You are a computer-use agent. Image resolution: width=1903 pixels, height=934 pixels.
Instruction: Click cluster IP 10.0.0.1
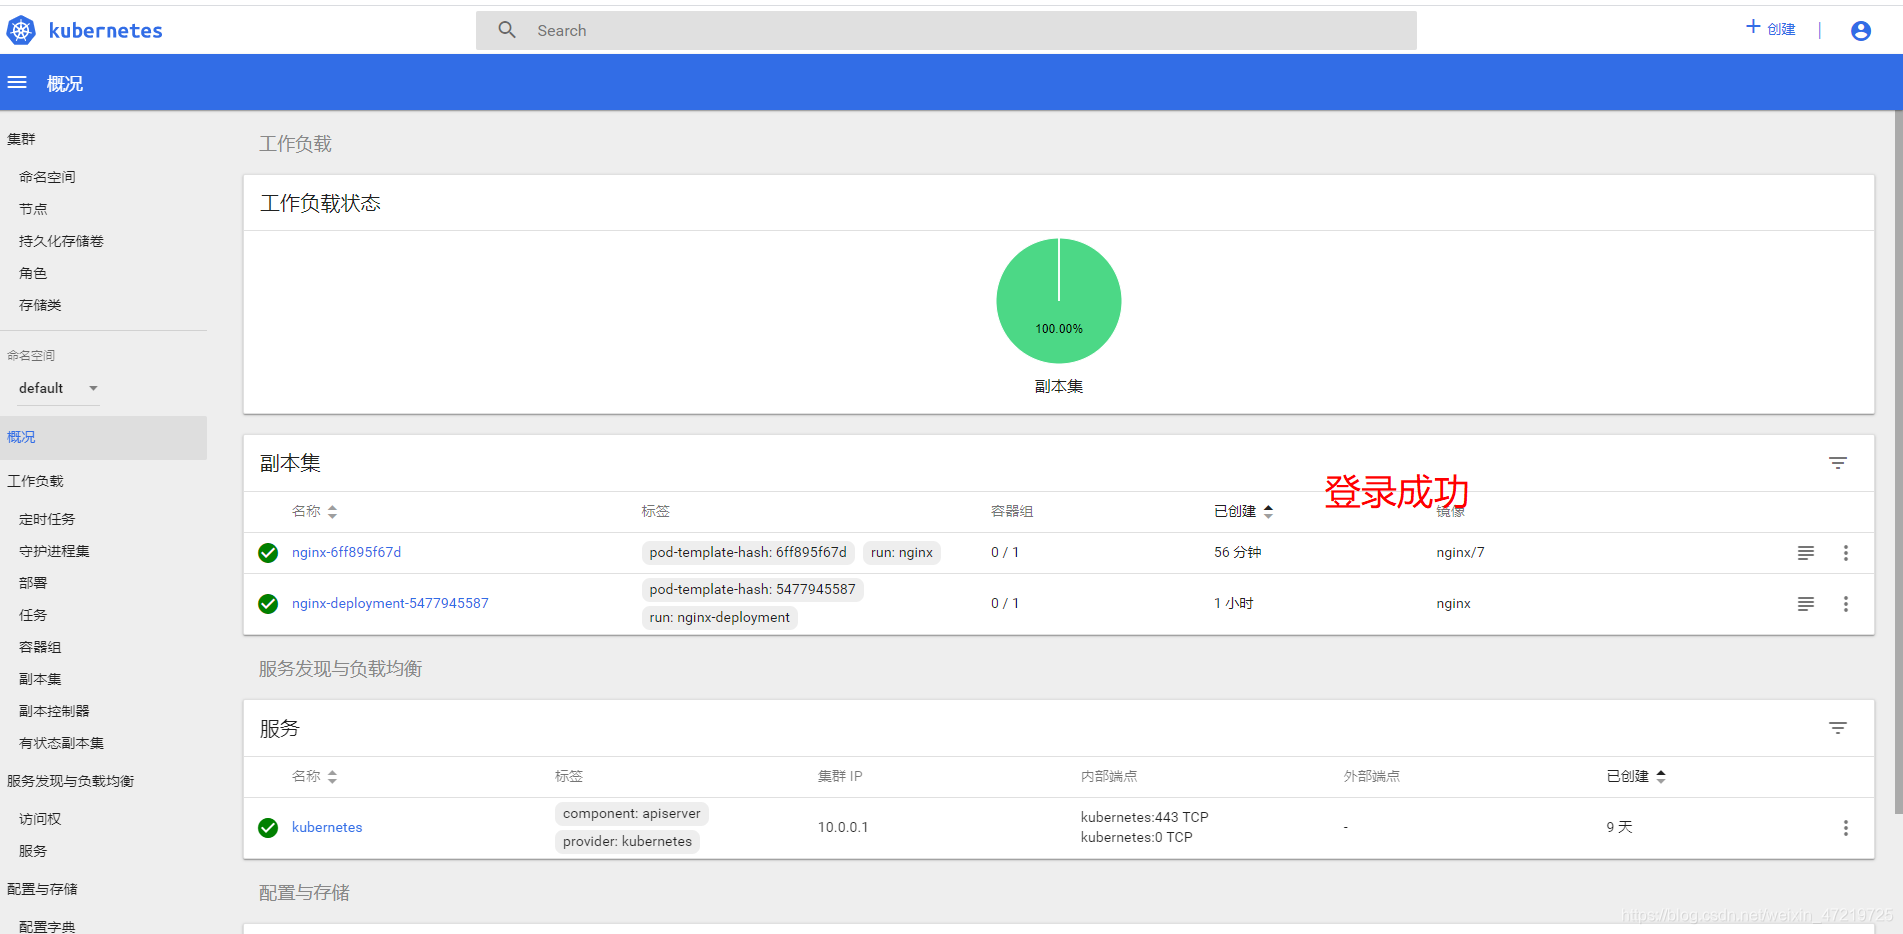pyautogui.click(x=843, y=827)
